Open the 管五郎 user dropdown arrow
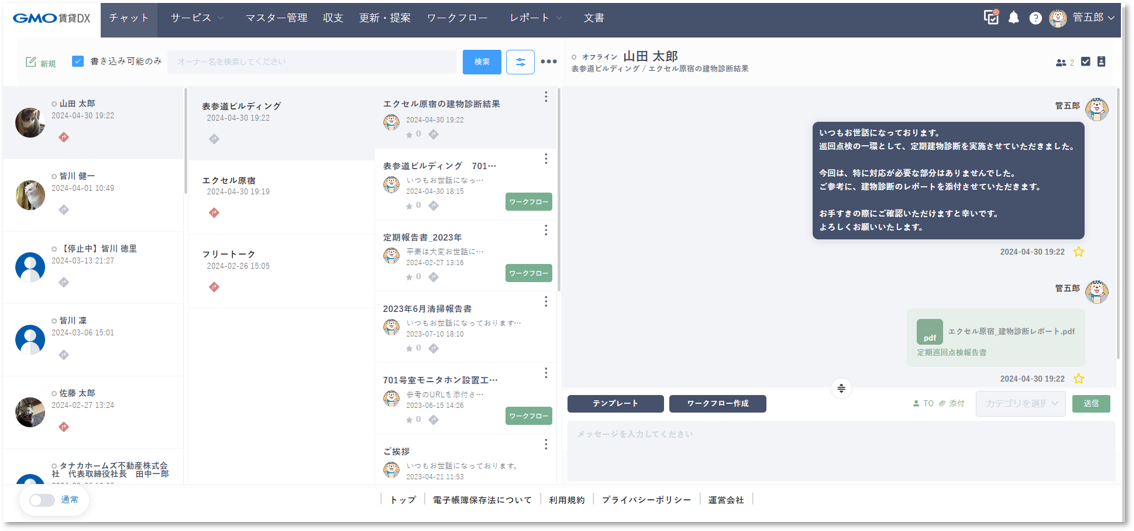This screenshot has height=531, width=1134. pyautogui.click(x=1111, y=18)
